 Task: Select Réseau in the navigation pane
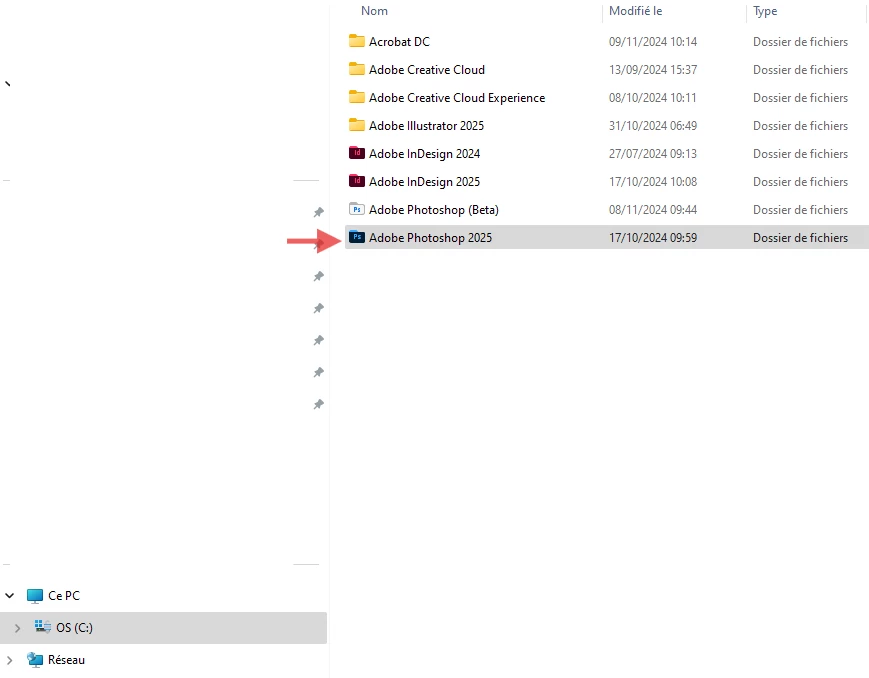66,660
